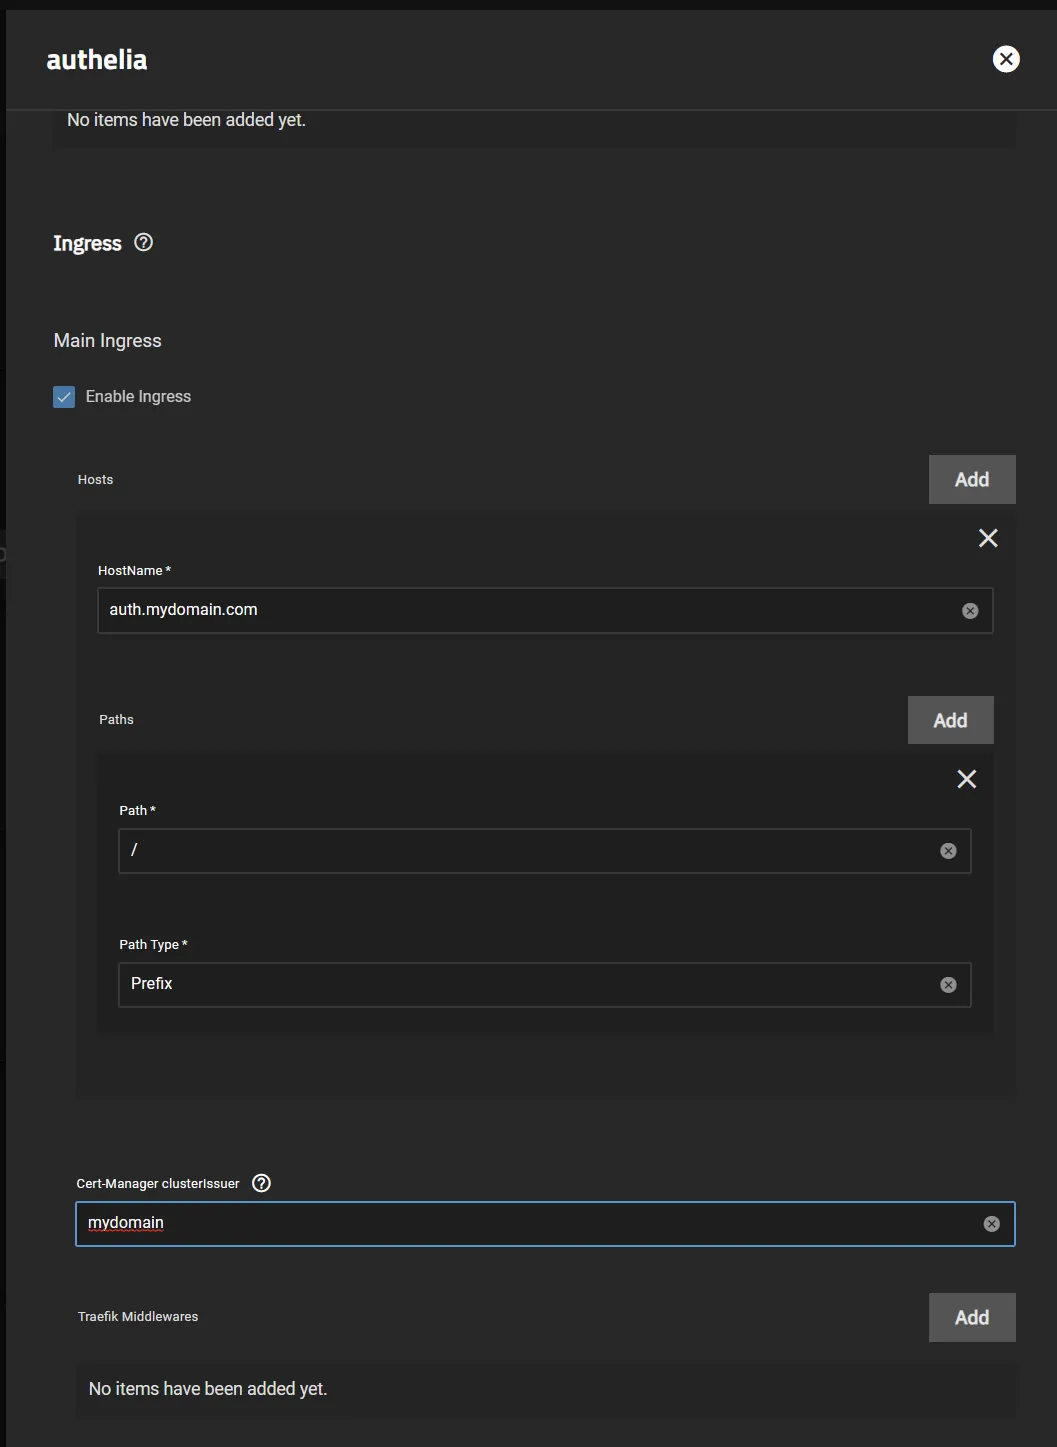
Task: Add a Traefik Middleware entry
Action: tap(971, 1317)
